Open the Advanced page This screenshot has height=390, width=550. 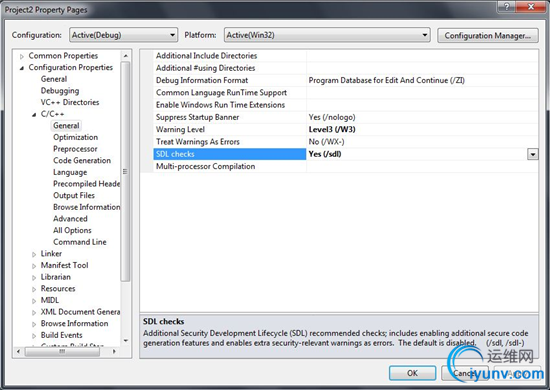[x=70, y=218]
